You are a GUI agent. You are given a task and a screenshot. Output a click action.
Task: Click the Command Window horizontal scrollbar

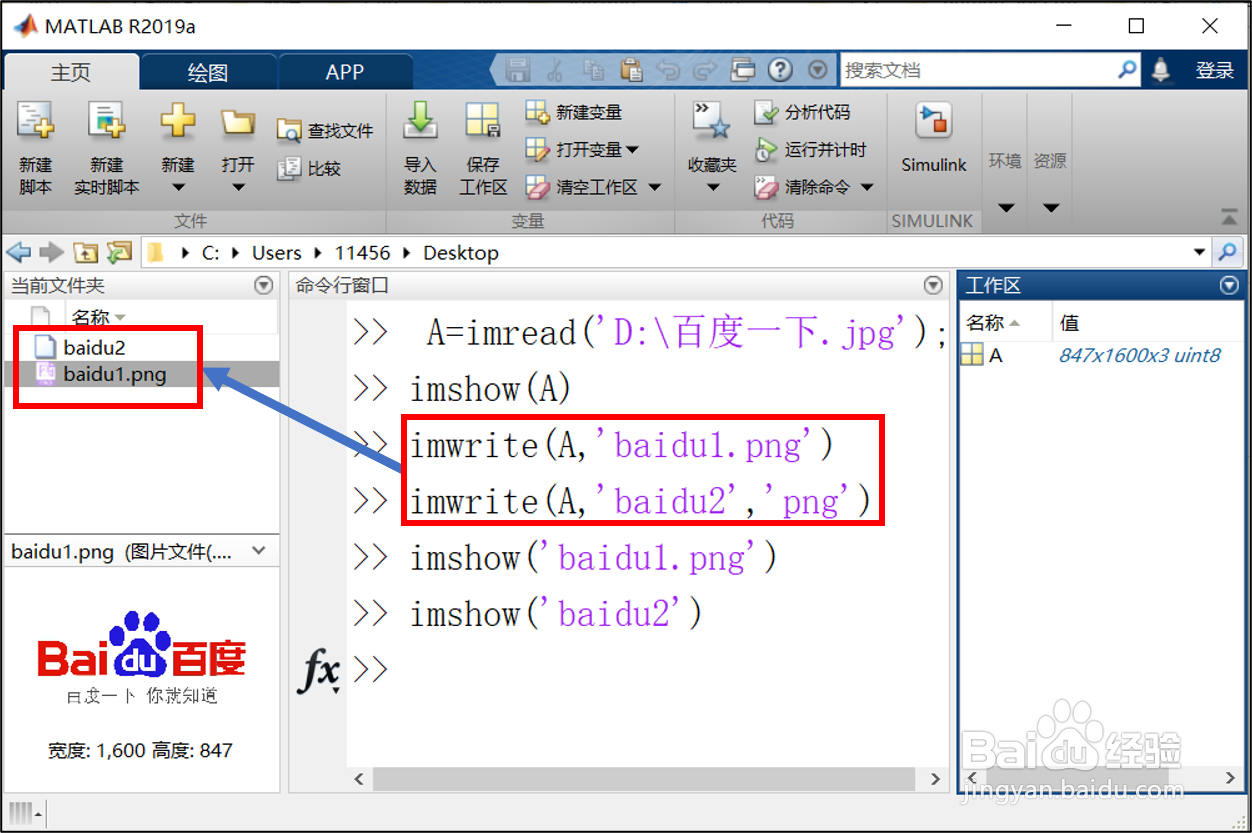[644, 778]
